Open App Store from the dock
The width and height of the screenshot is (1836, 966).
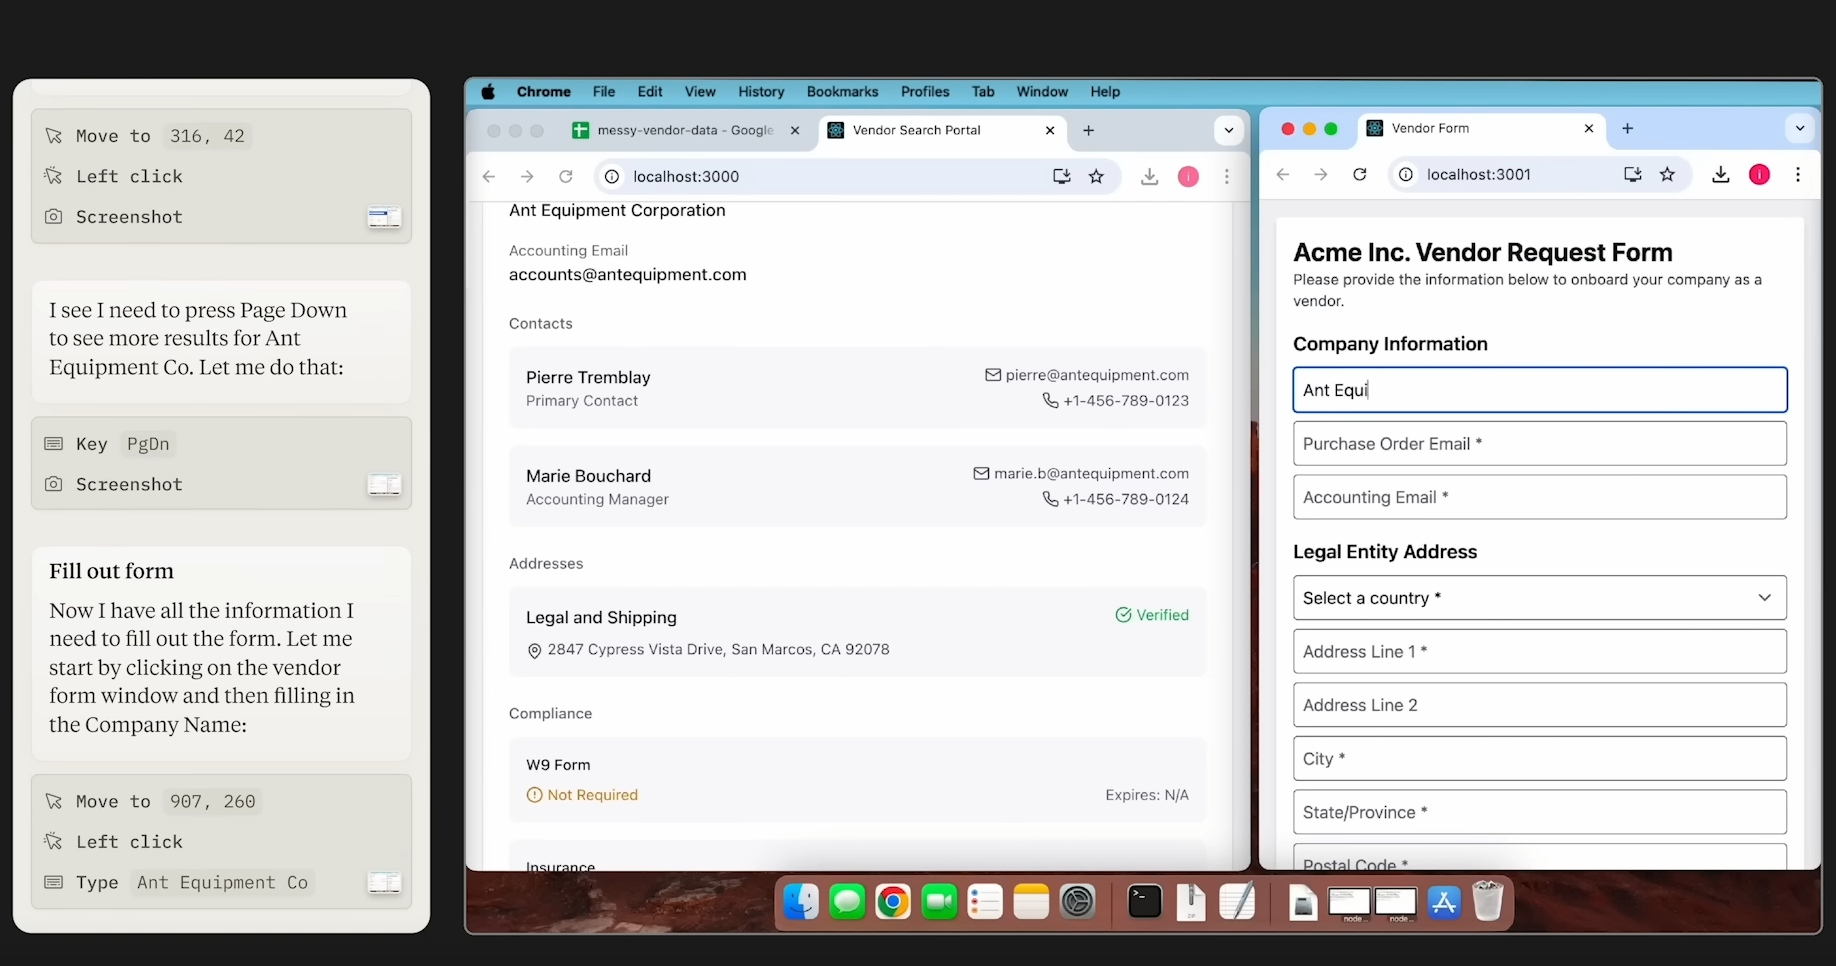coord(1444,902)
